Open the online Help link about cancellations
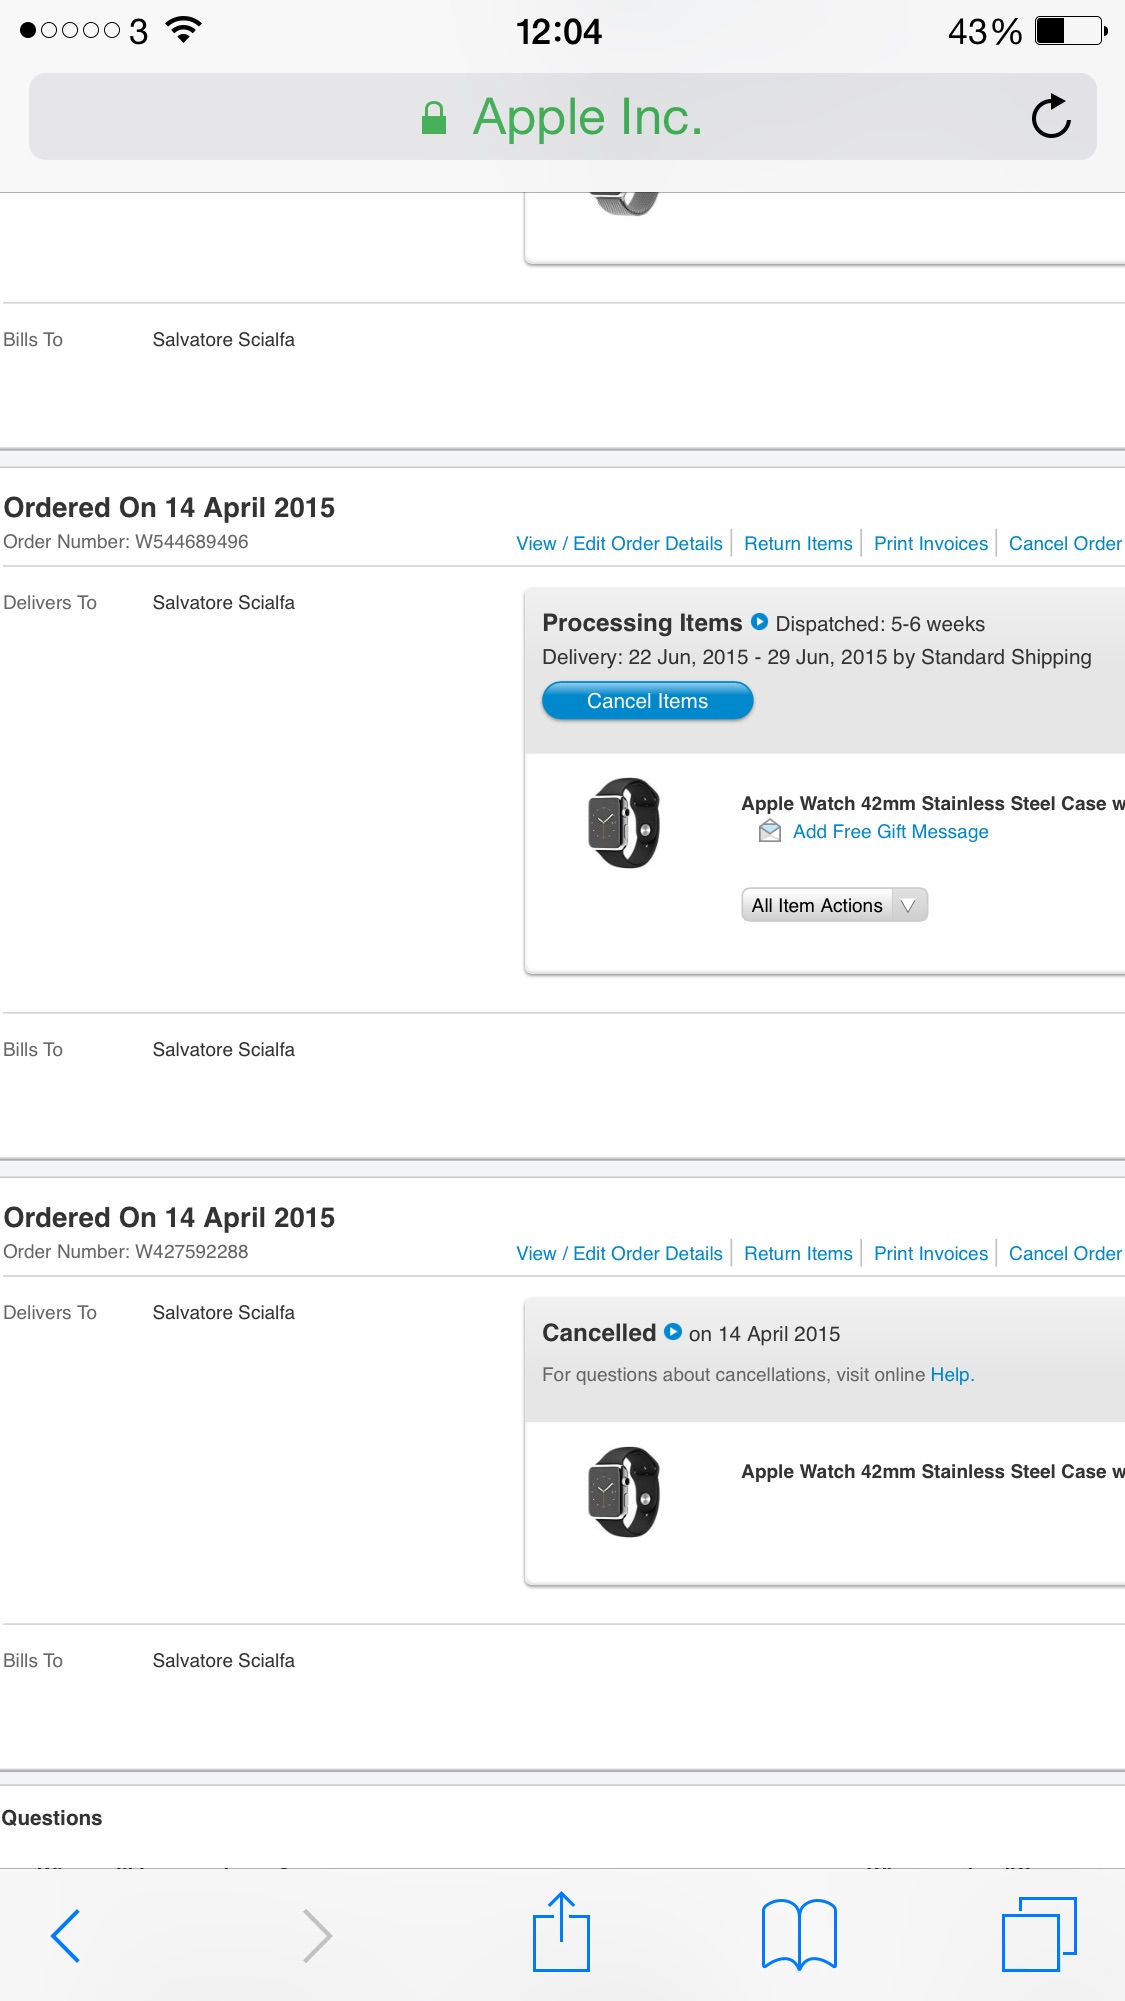The width and height of the screenshot is (1125, 2001). tap(950, 1375)
